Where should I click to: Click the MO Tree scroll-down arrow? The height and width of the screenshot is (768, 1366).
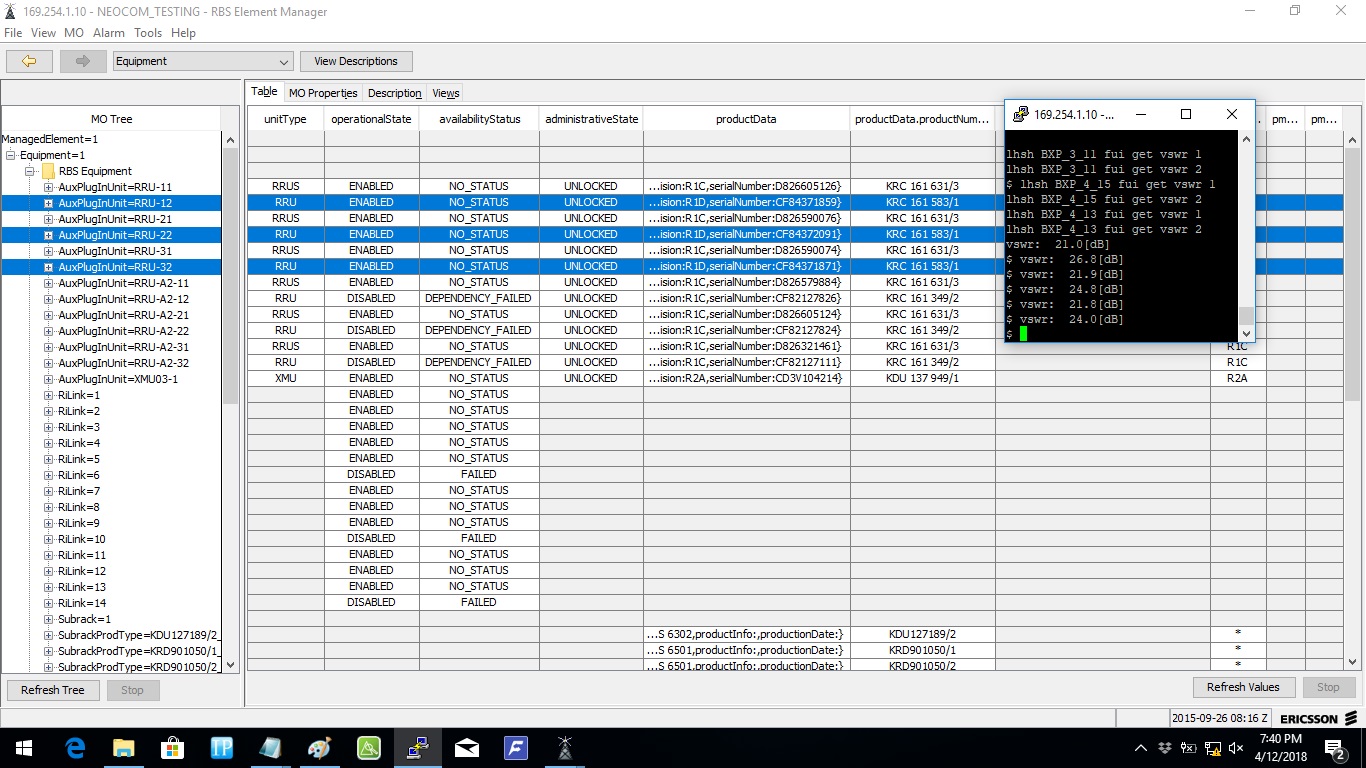[x=231, y=664]
